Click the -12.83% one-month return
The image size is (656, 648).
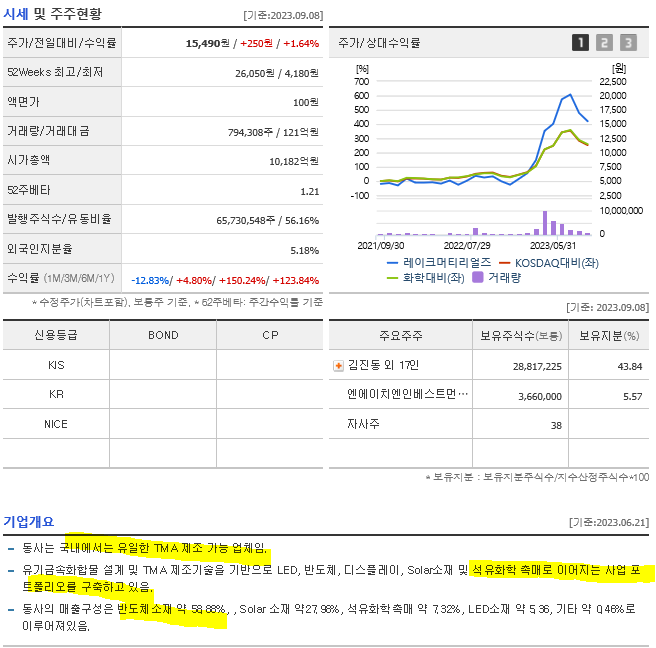click(150, 280)
